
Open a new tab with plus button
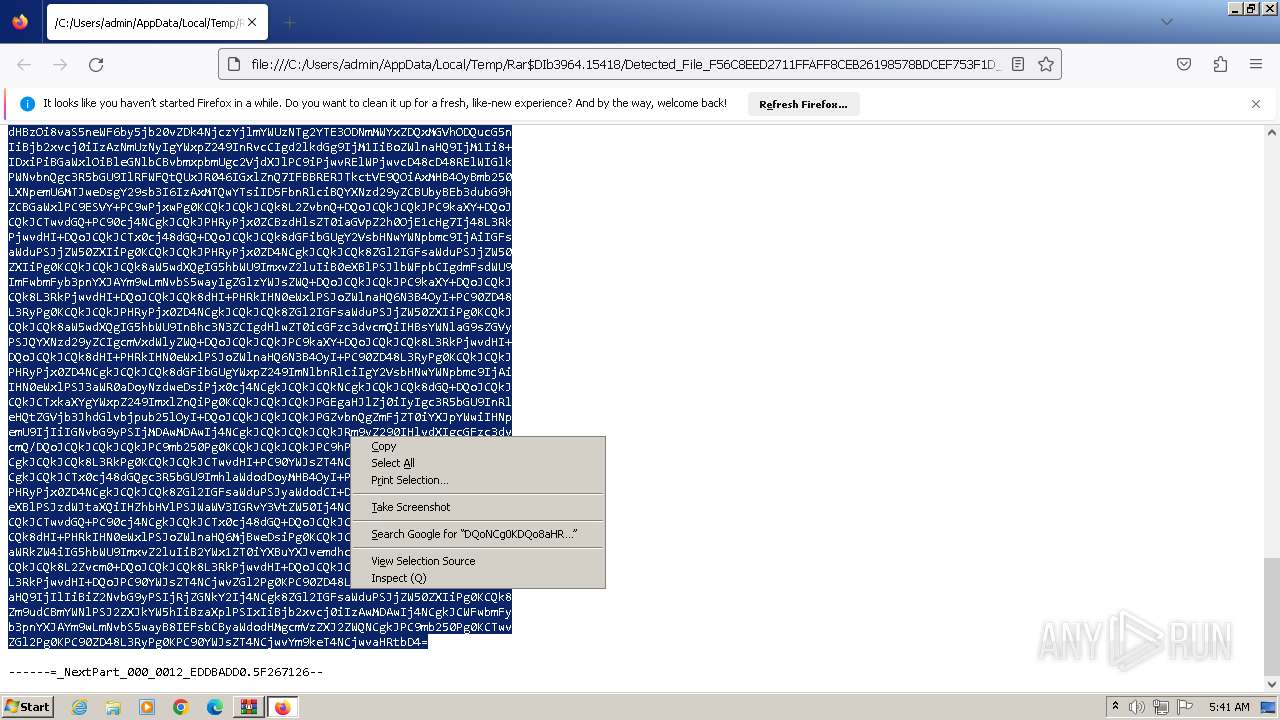click(290, 22)
